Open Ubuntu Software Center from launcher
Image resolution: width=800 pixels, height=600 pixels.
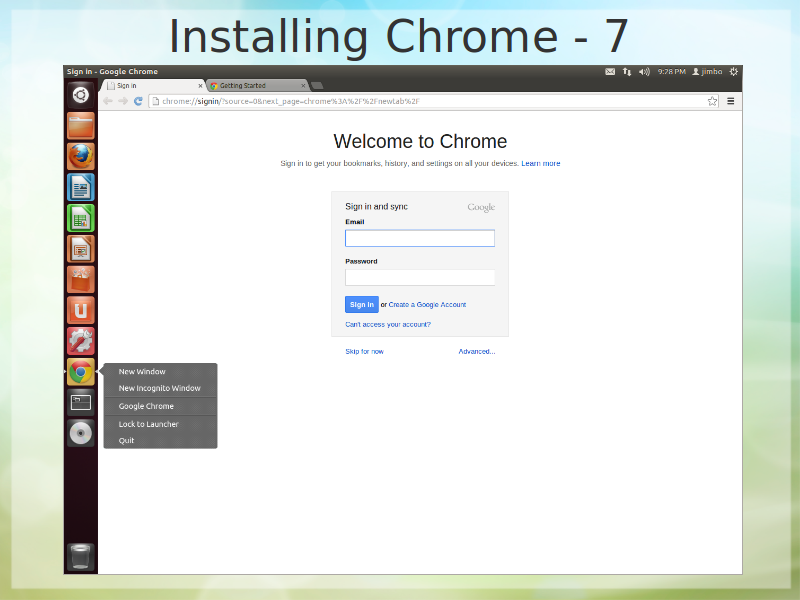(81, 280)
